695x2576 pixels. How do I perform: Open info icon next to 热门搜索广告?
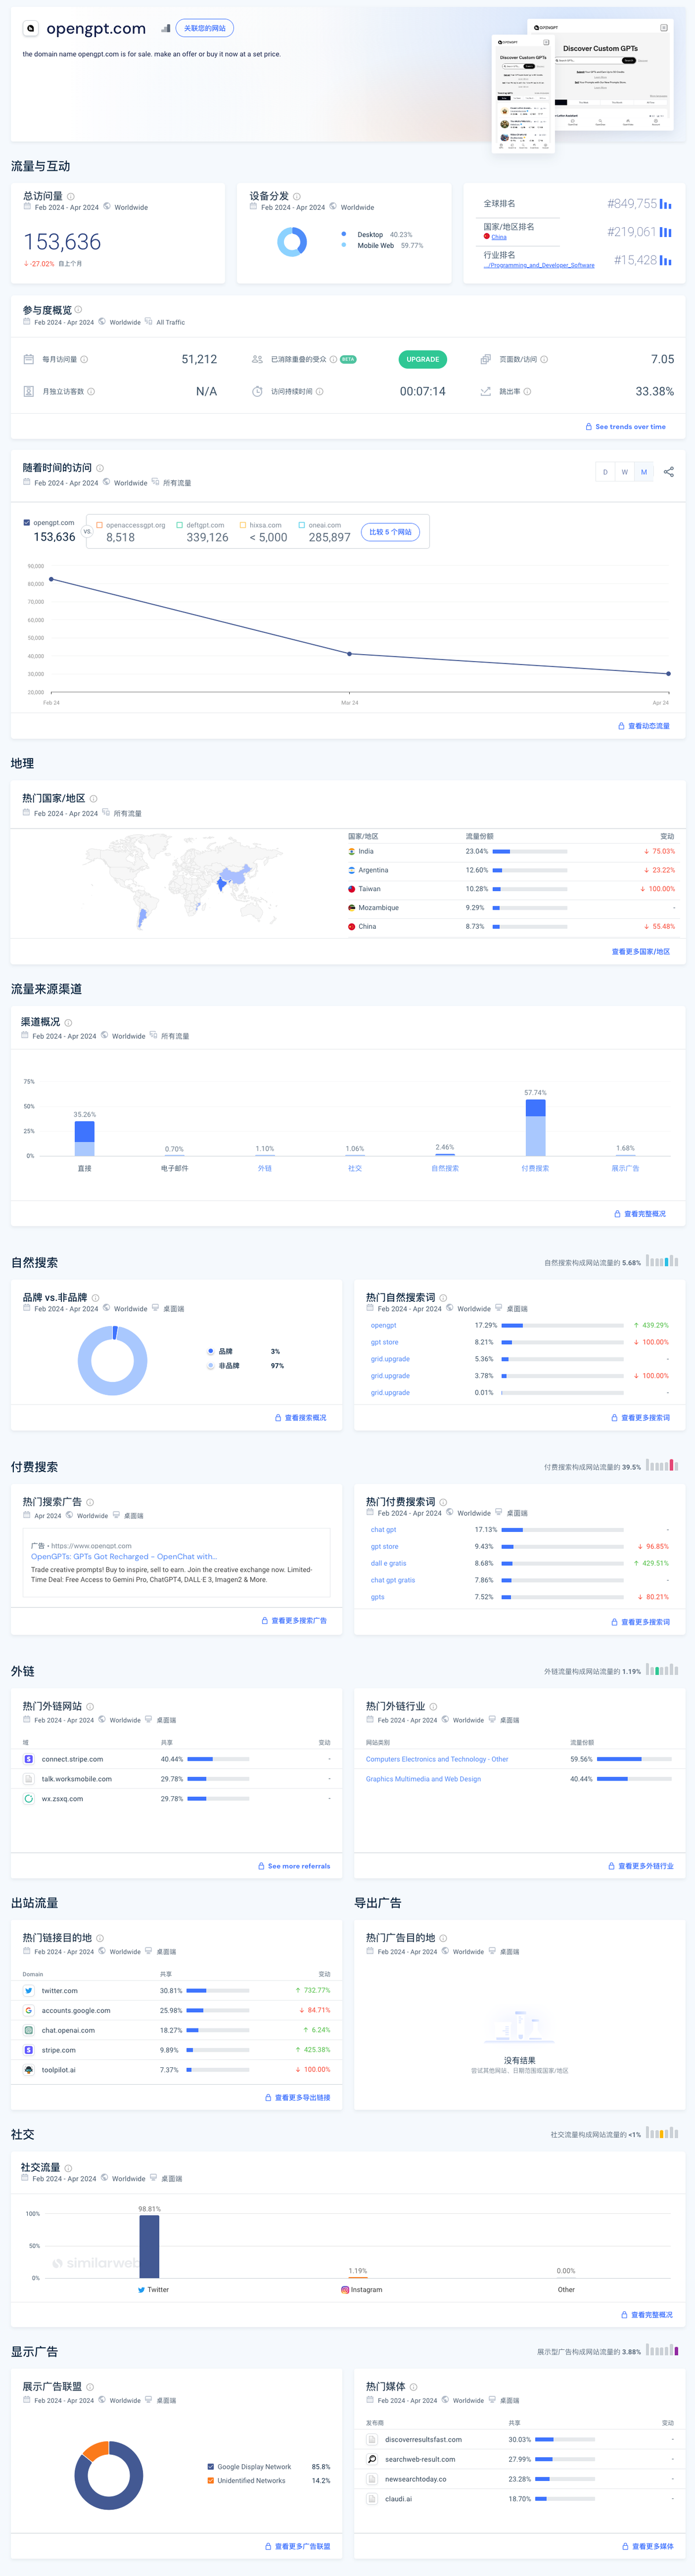coord(90,1502)
